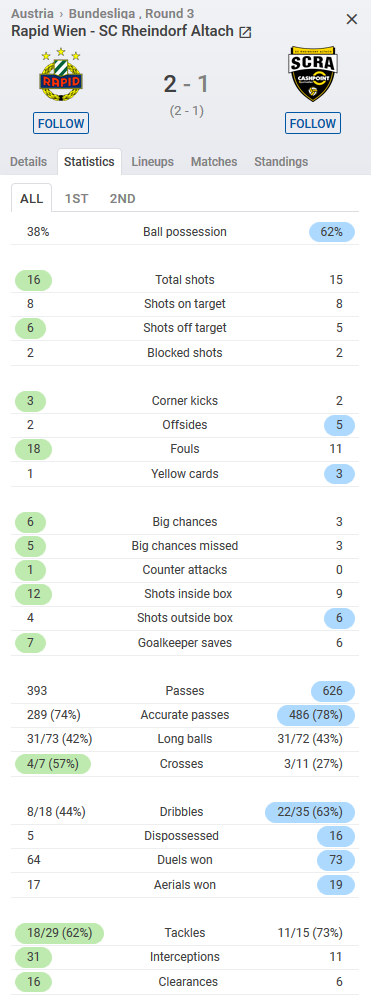371x1000 pixels.
Task: Click the SCRA Altach club crest
Action: pos(312,75)
